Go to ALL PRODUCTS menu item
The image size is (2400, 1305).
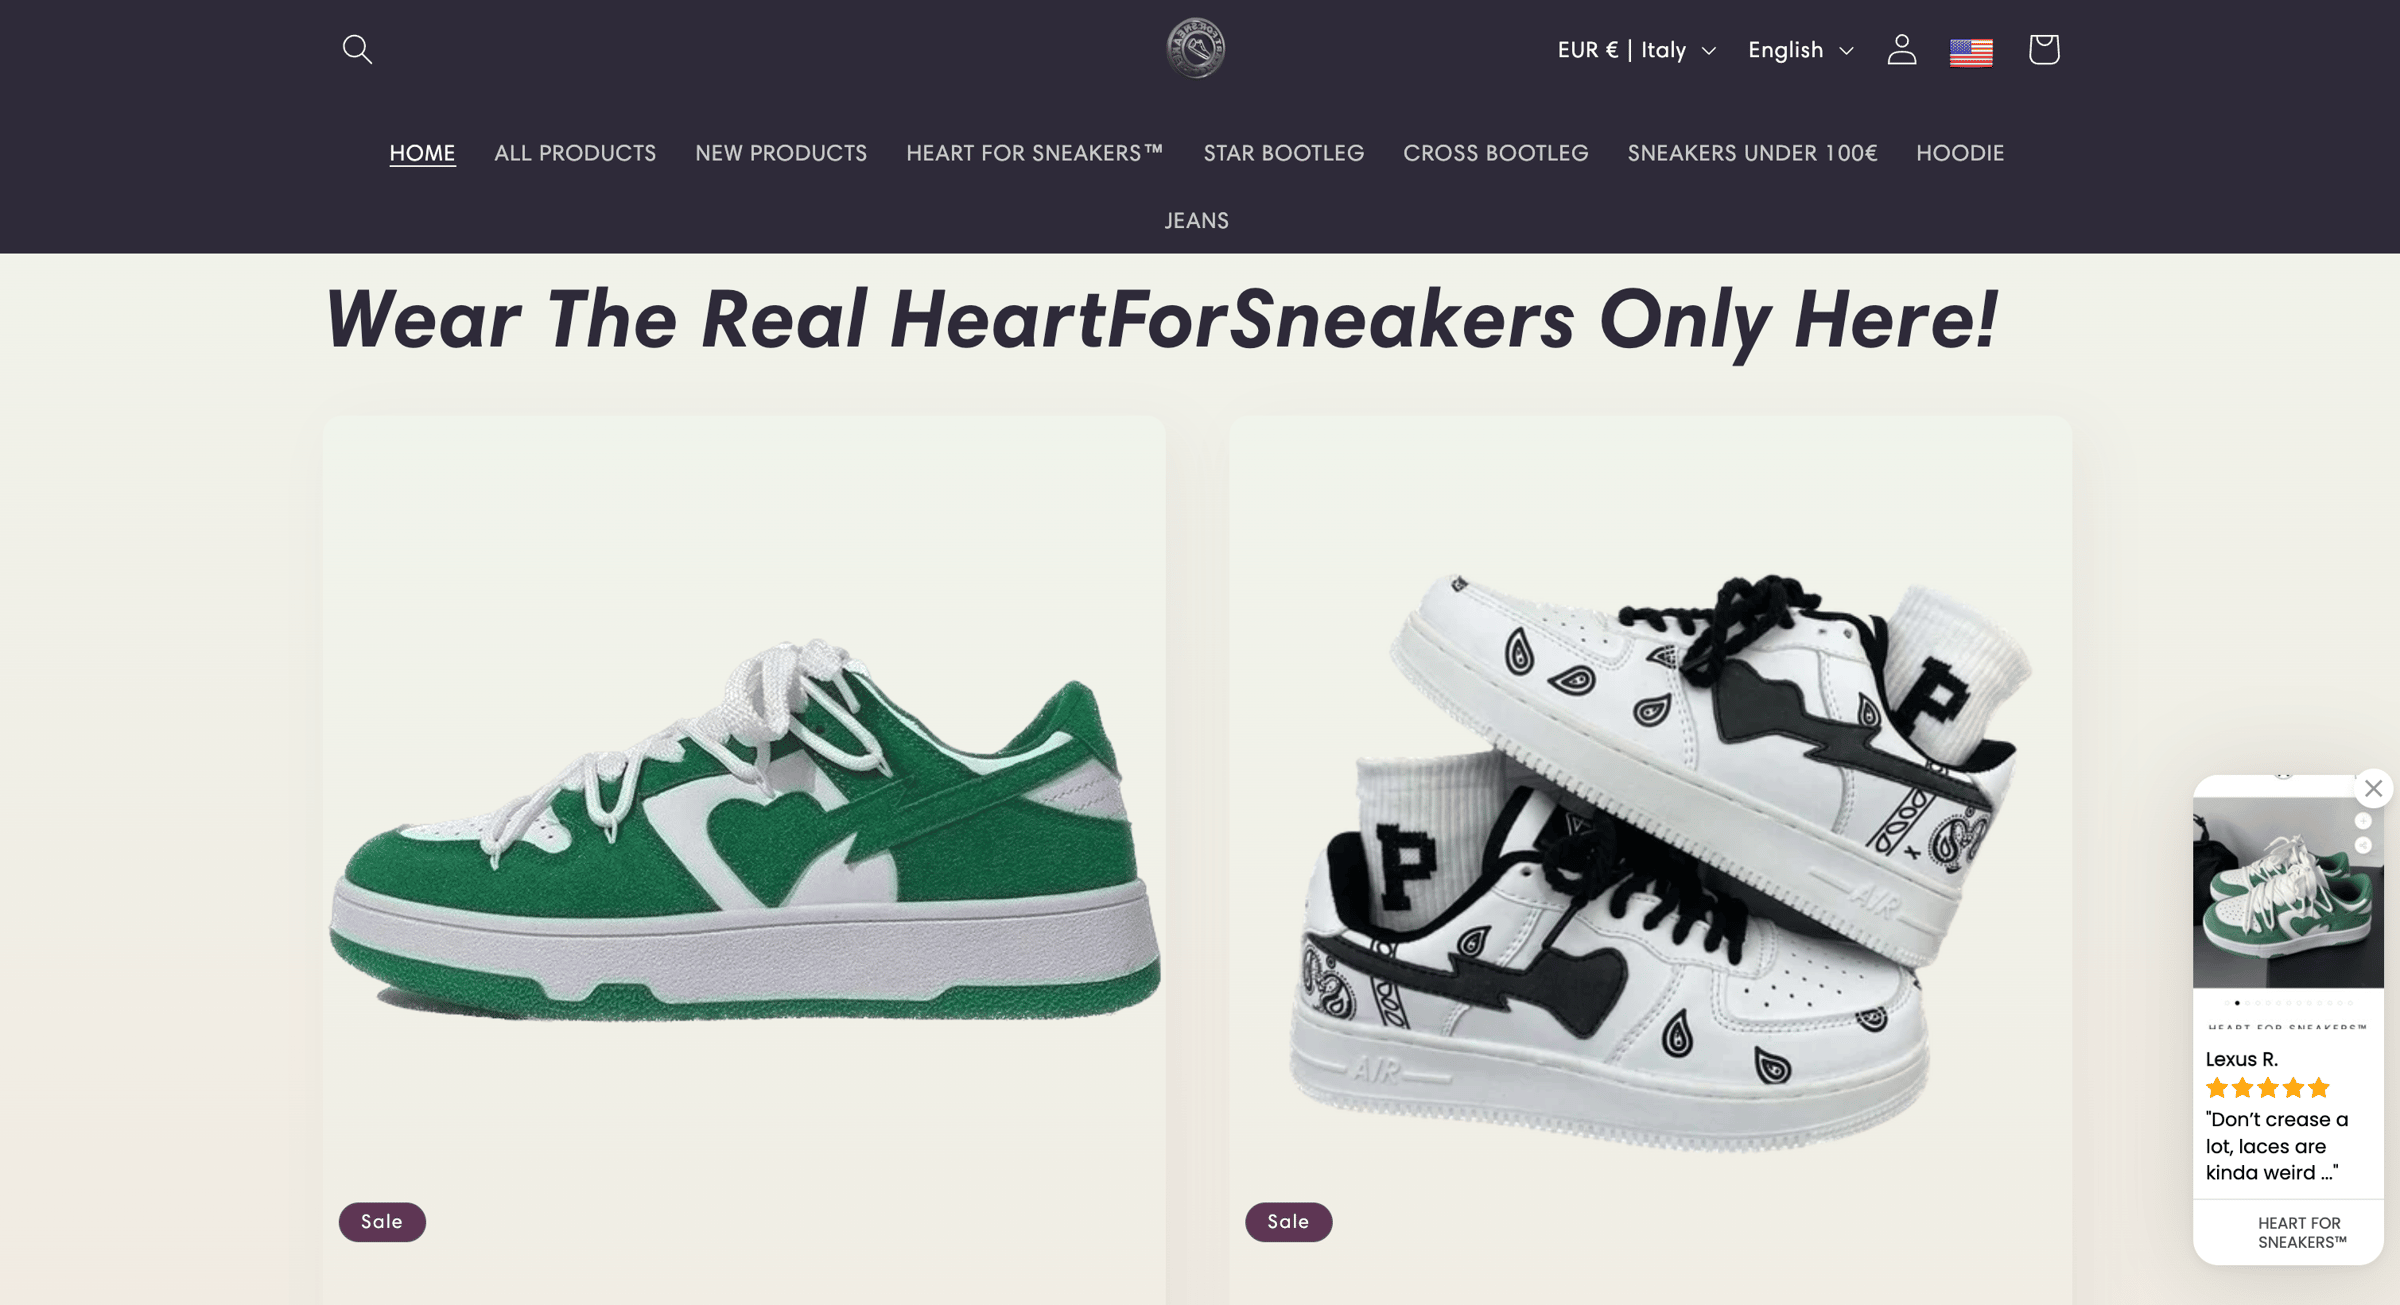pos(575,153)
